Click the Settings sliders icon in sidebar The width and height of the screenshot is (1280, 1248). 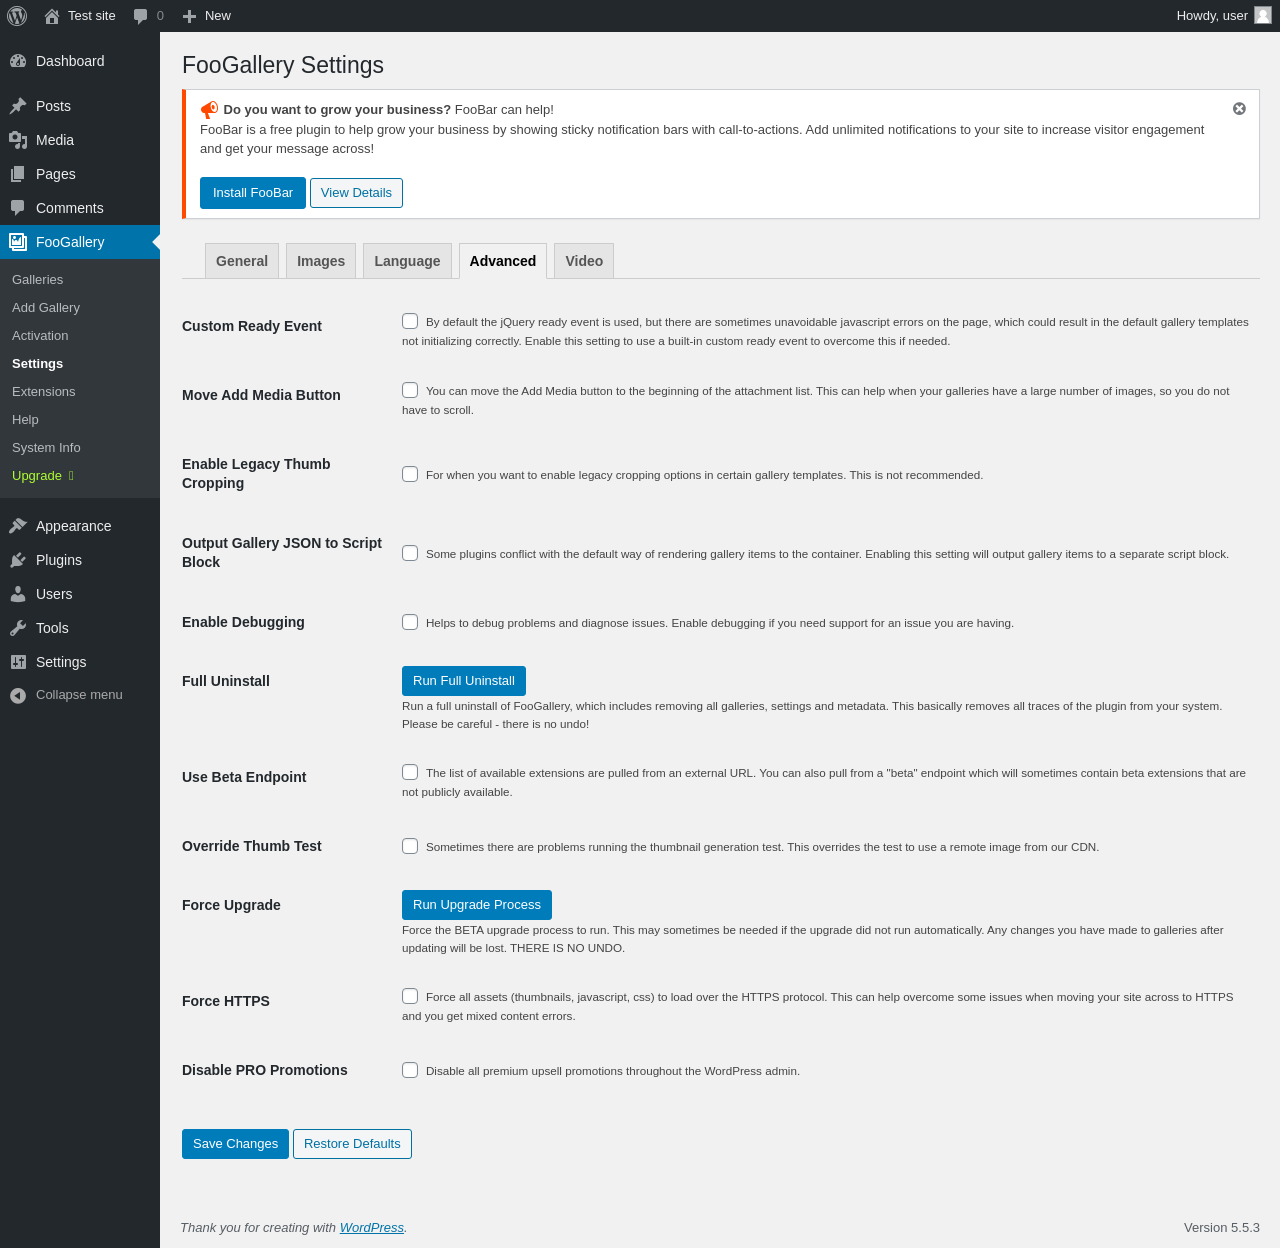[18, 662]
